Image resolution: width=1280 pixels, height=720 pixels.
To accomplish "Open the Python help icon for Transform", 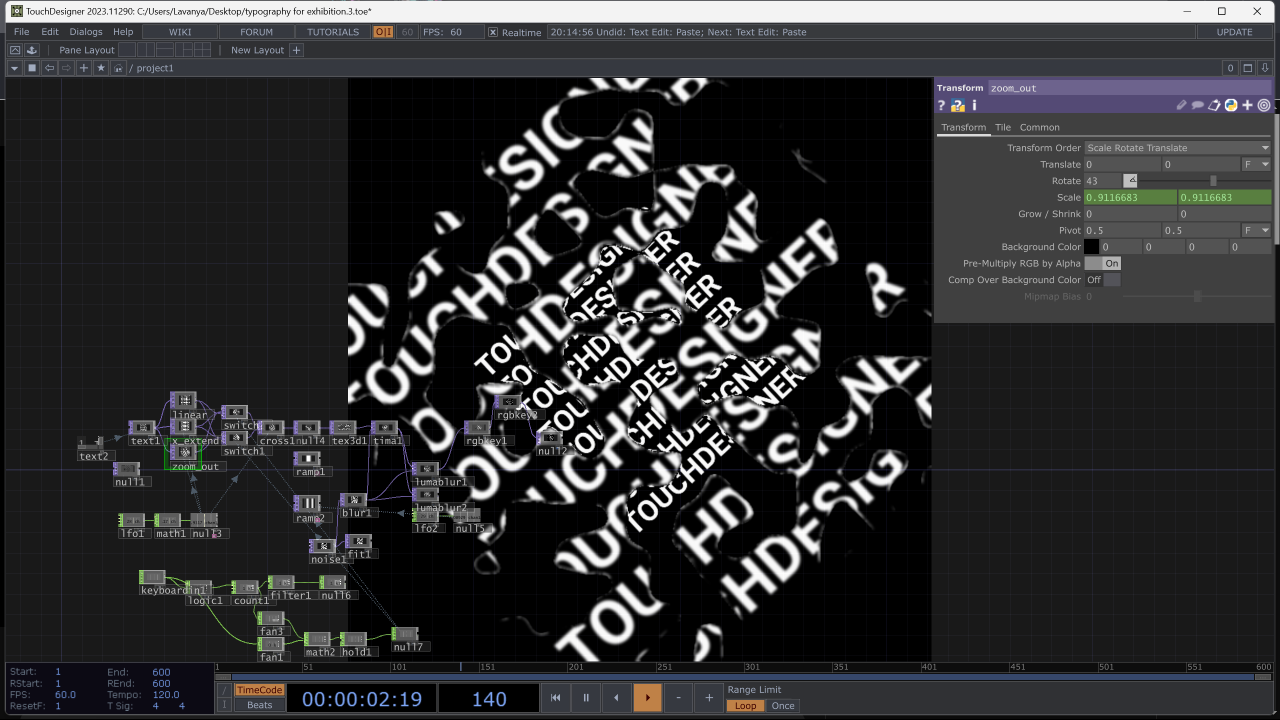I will 958,105.
